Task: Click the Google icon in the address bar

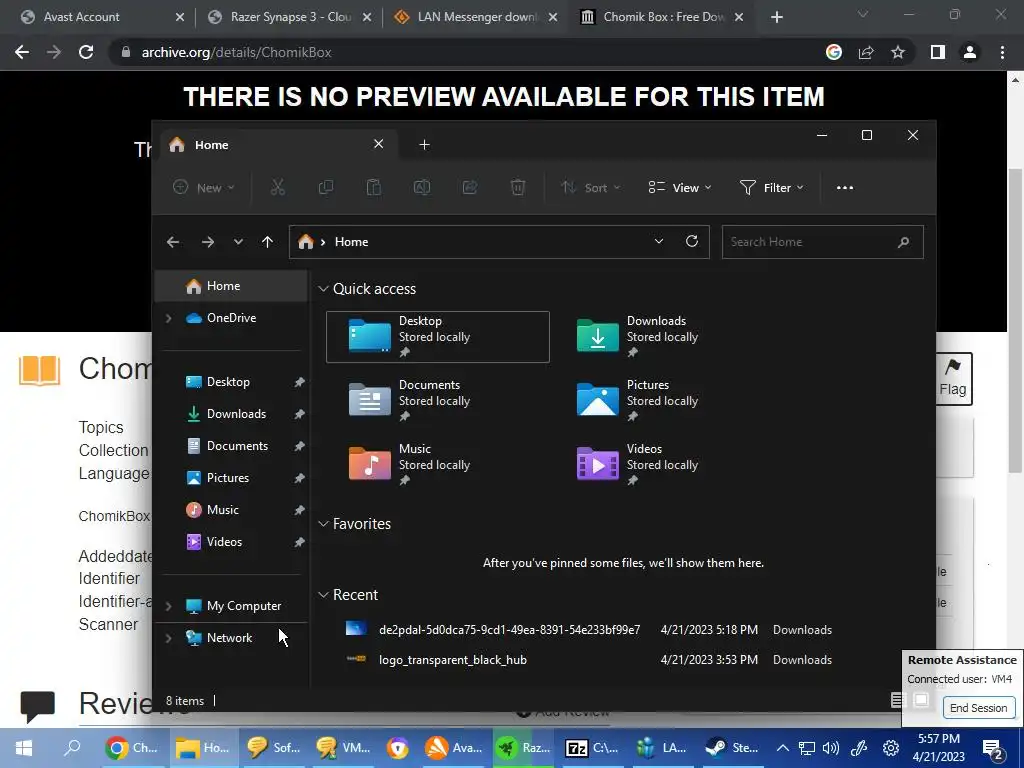Action: pyautogui.click(x=834, y=52)
